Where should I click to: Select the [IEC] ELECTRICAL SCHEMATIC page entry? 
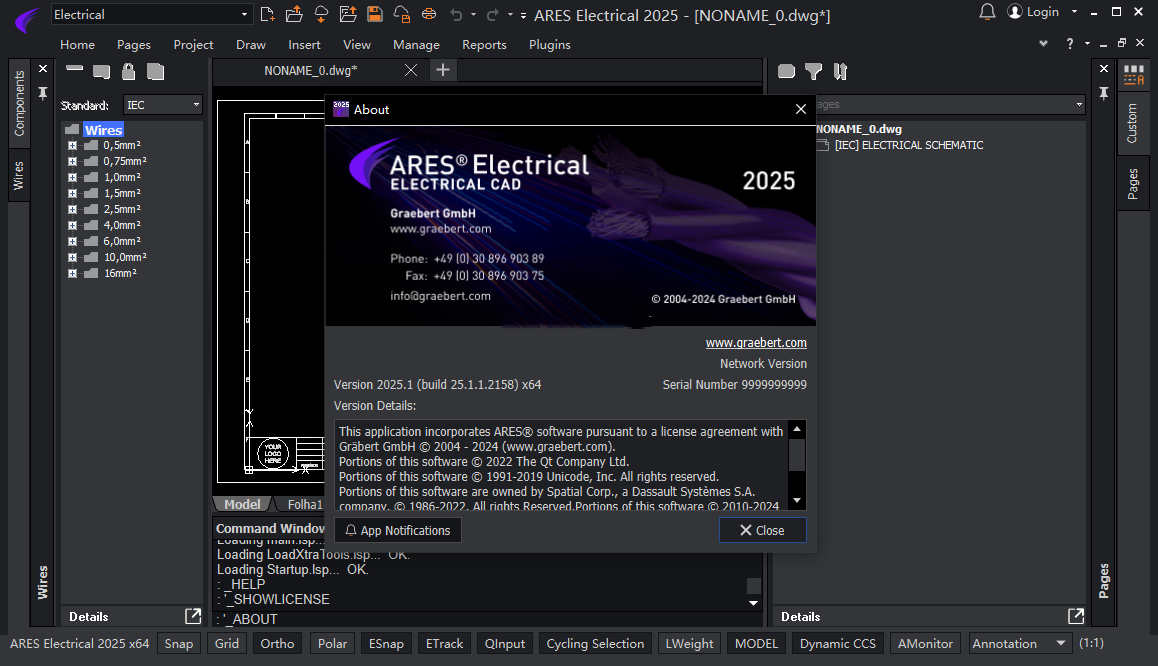pyautogui.click(x=908, y=145)
